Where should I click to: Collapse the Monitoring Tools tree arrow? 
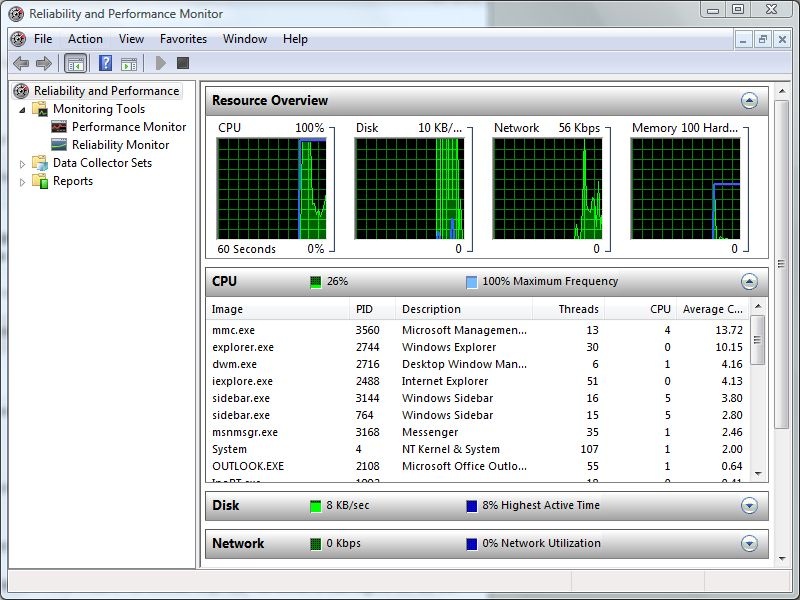pos(22,110)
